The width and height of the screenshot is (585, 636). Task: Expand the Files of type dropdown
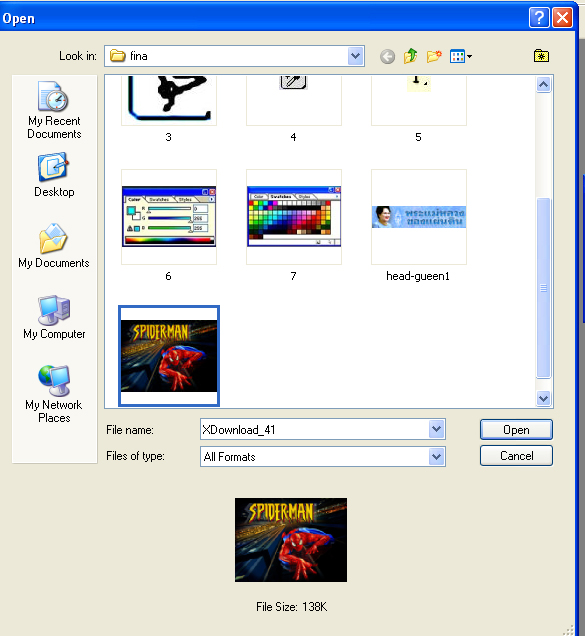436,457
